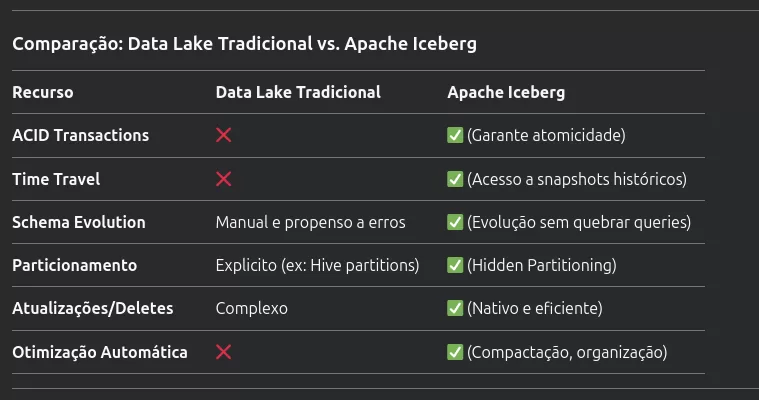Click the green checkmark before 'Acesso a snapshots históricos'
759x400 pixels.
click(x=455, y=179)
